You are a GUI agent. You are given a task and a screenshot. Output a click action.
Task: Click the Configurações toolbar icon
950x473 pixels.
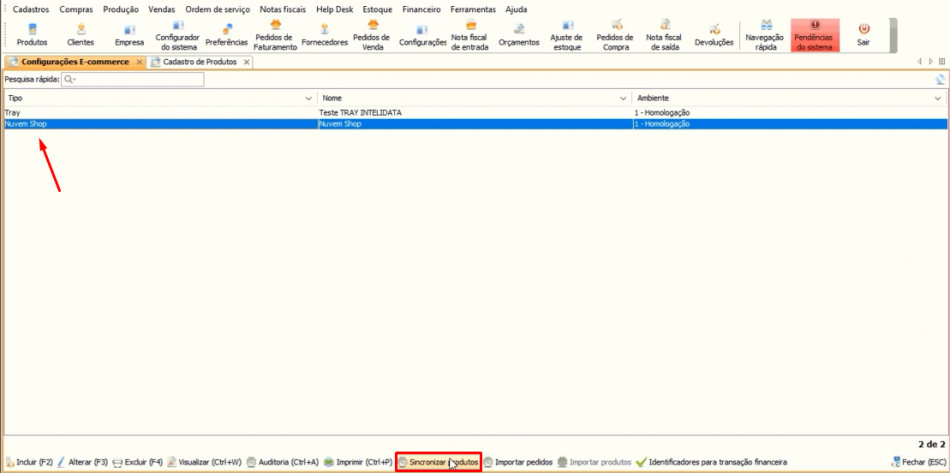(x=422, y=35)
